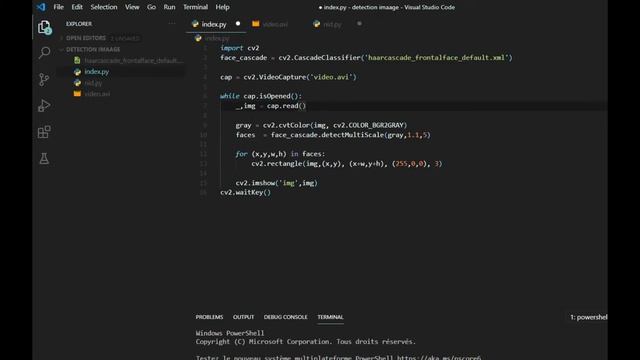640x360 pixels.
Task: Click the Python icon of index.py in explorer
Action: tap(77, 72)
